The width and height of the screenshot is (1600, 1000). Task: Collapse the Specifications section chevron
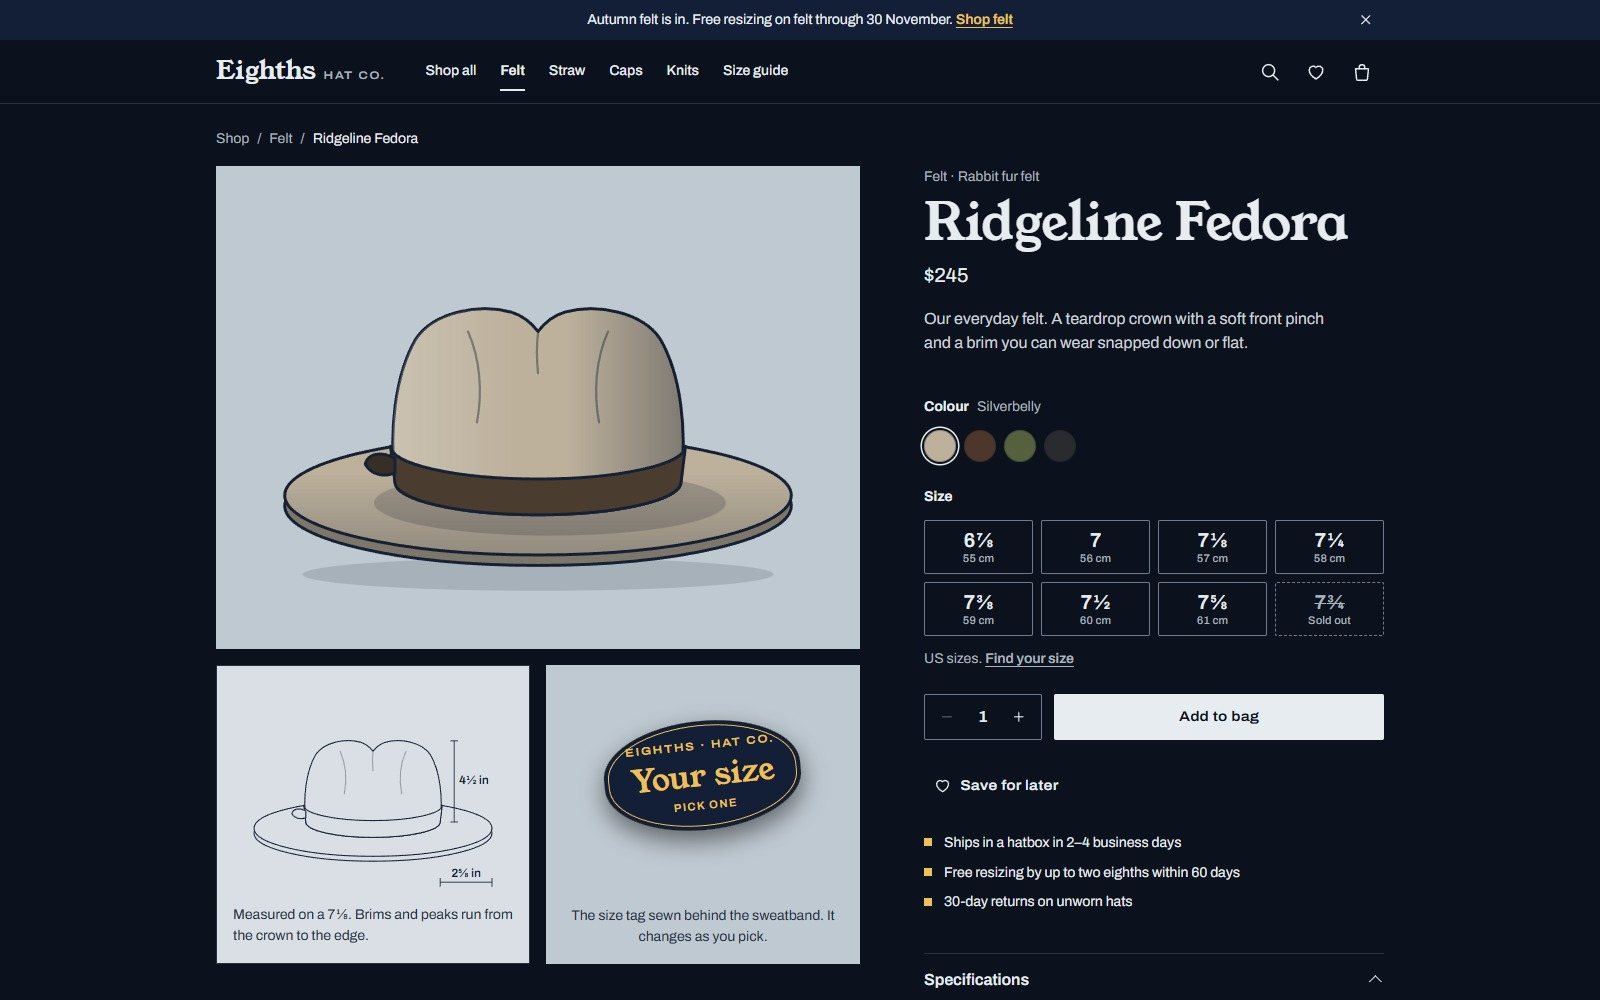tap(1375, 979)
